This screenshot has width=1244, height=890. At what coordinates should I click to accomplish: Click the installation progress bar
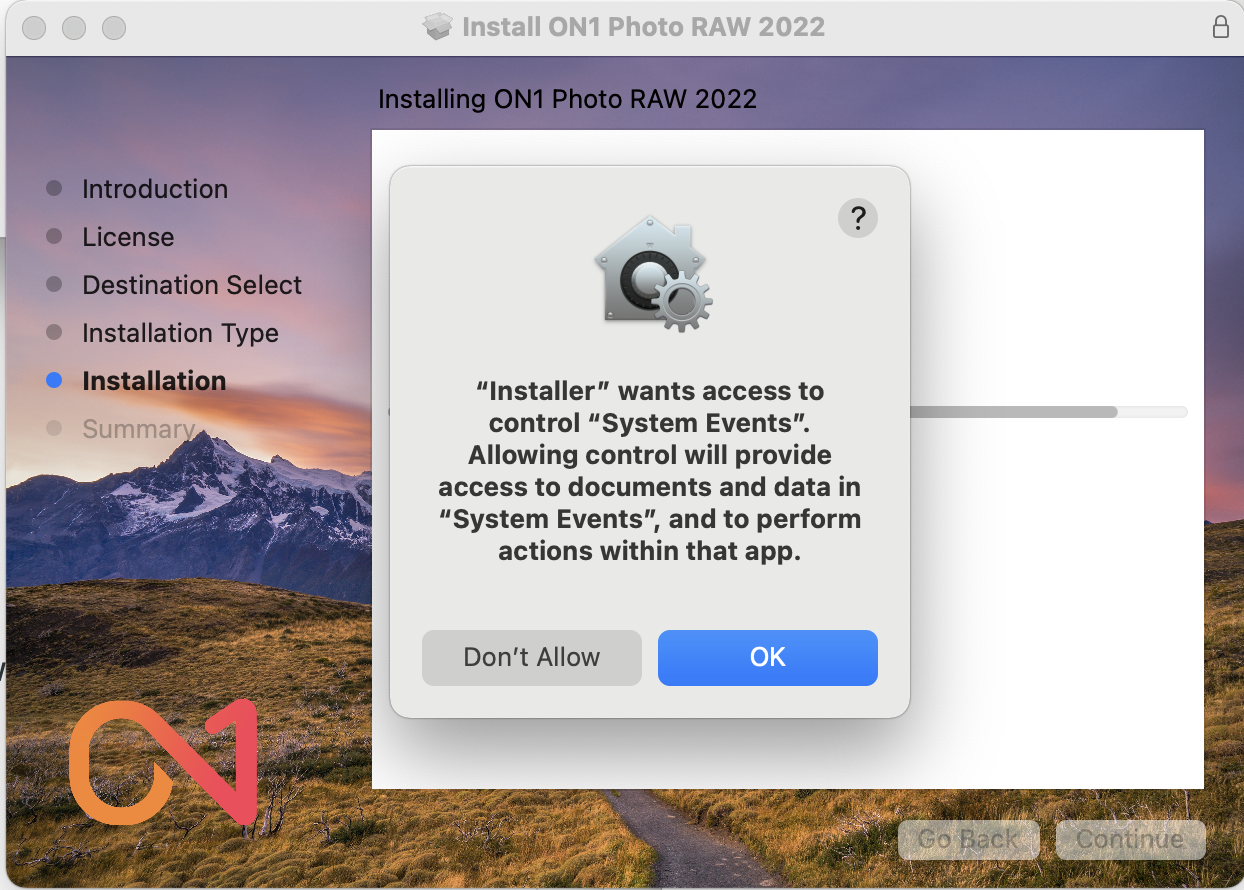pyautogui.click(x=1048, y=411)
